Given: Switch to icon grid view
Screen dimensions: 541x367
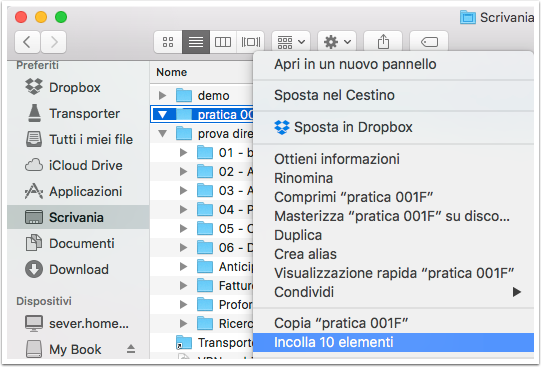Looking at the screenshot, I should (168, 42).
